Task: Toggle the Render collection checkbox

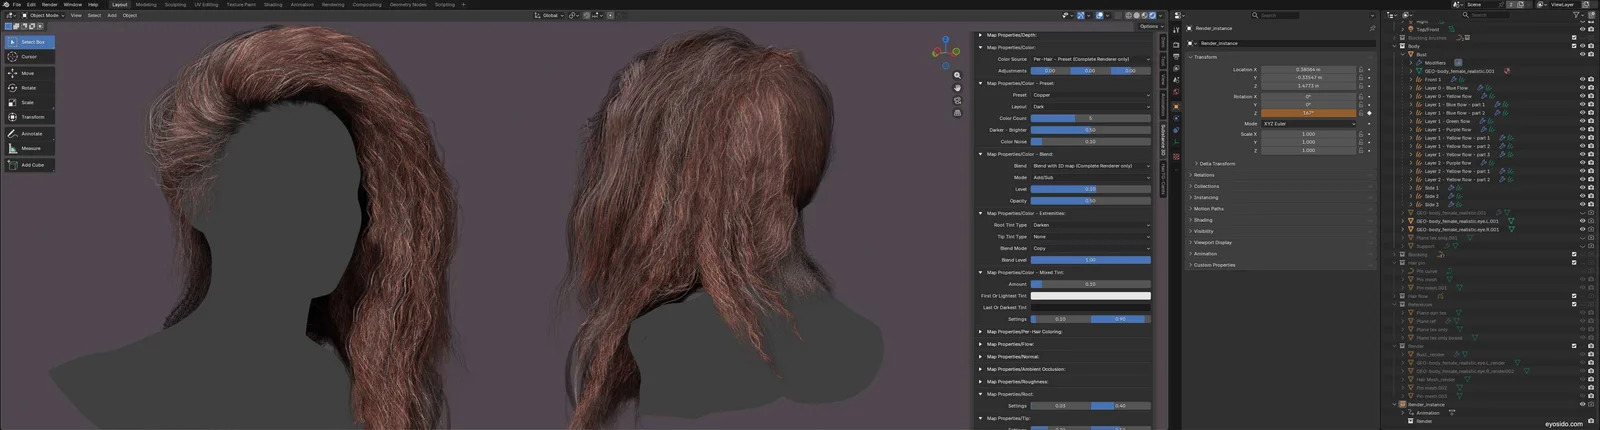Action: tap(1574, 346)
